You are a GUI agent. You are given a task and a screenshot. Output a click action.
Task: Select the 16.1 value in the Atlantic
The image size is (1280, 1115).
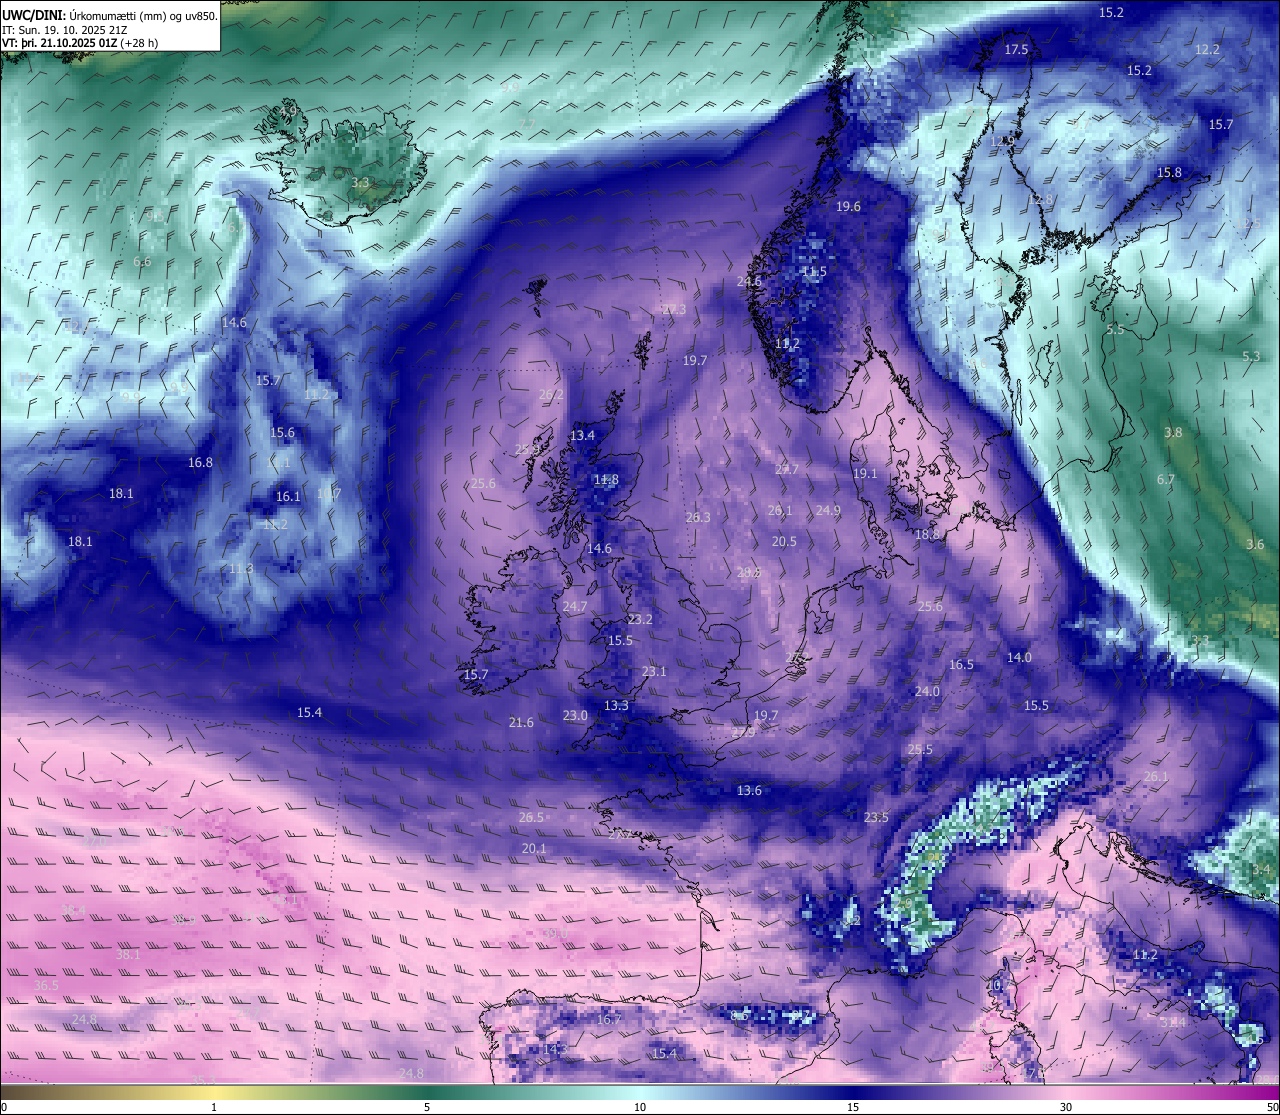[x=288, y=497]
